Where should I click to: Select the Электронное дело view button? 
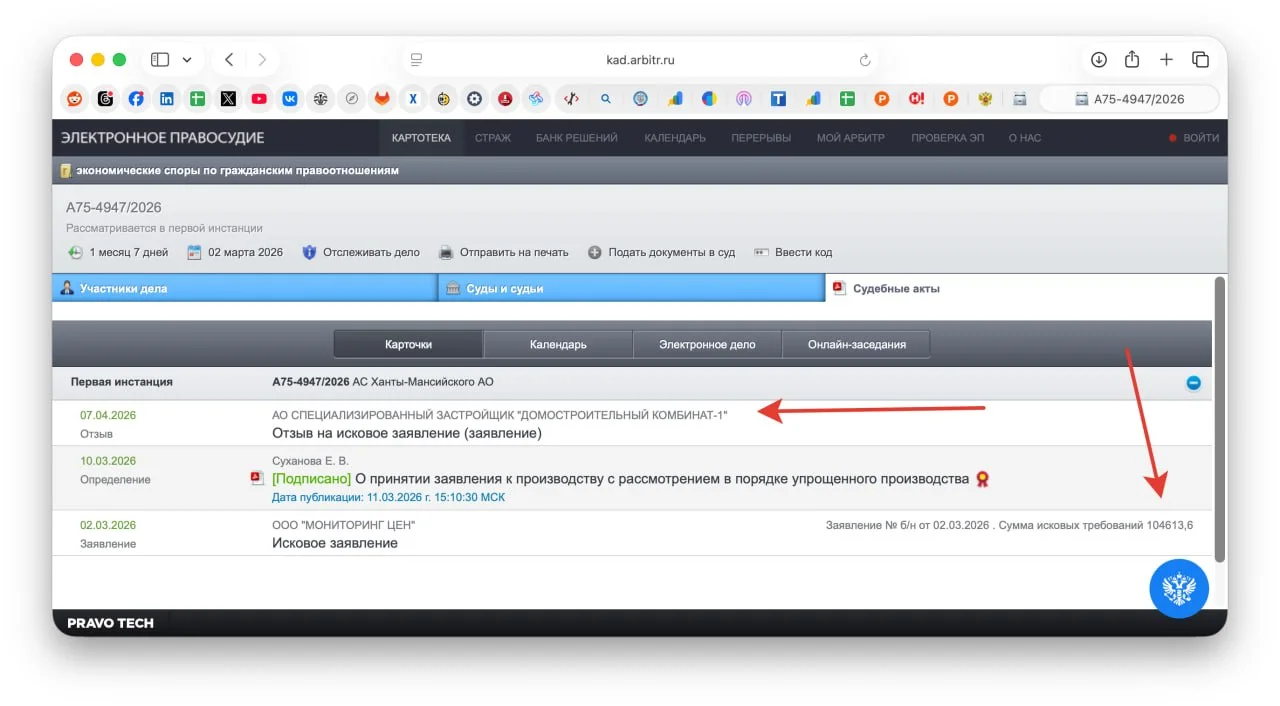click(x=707, y=345)
